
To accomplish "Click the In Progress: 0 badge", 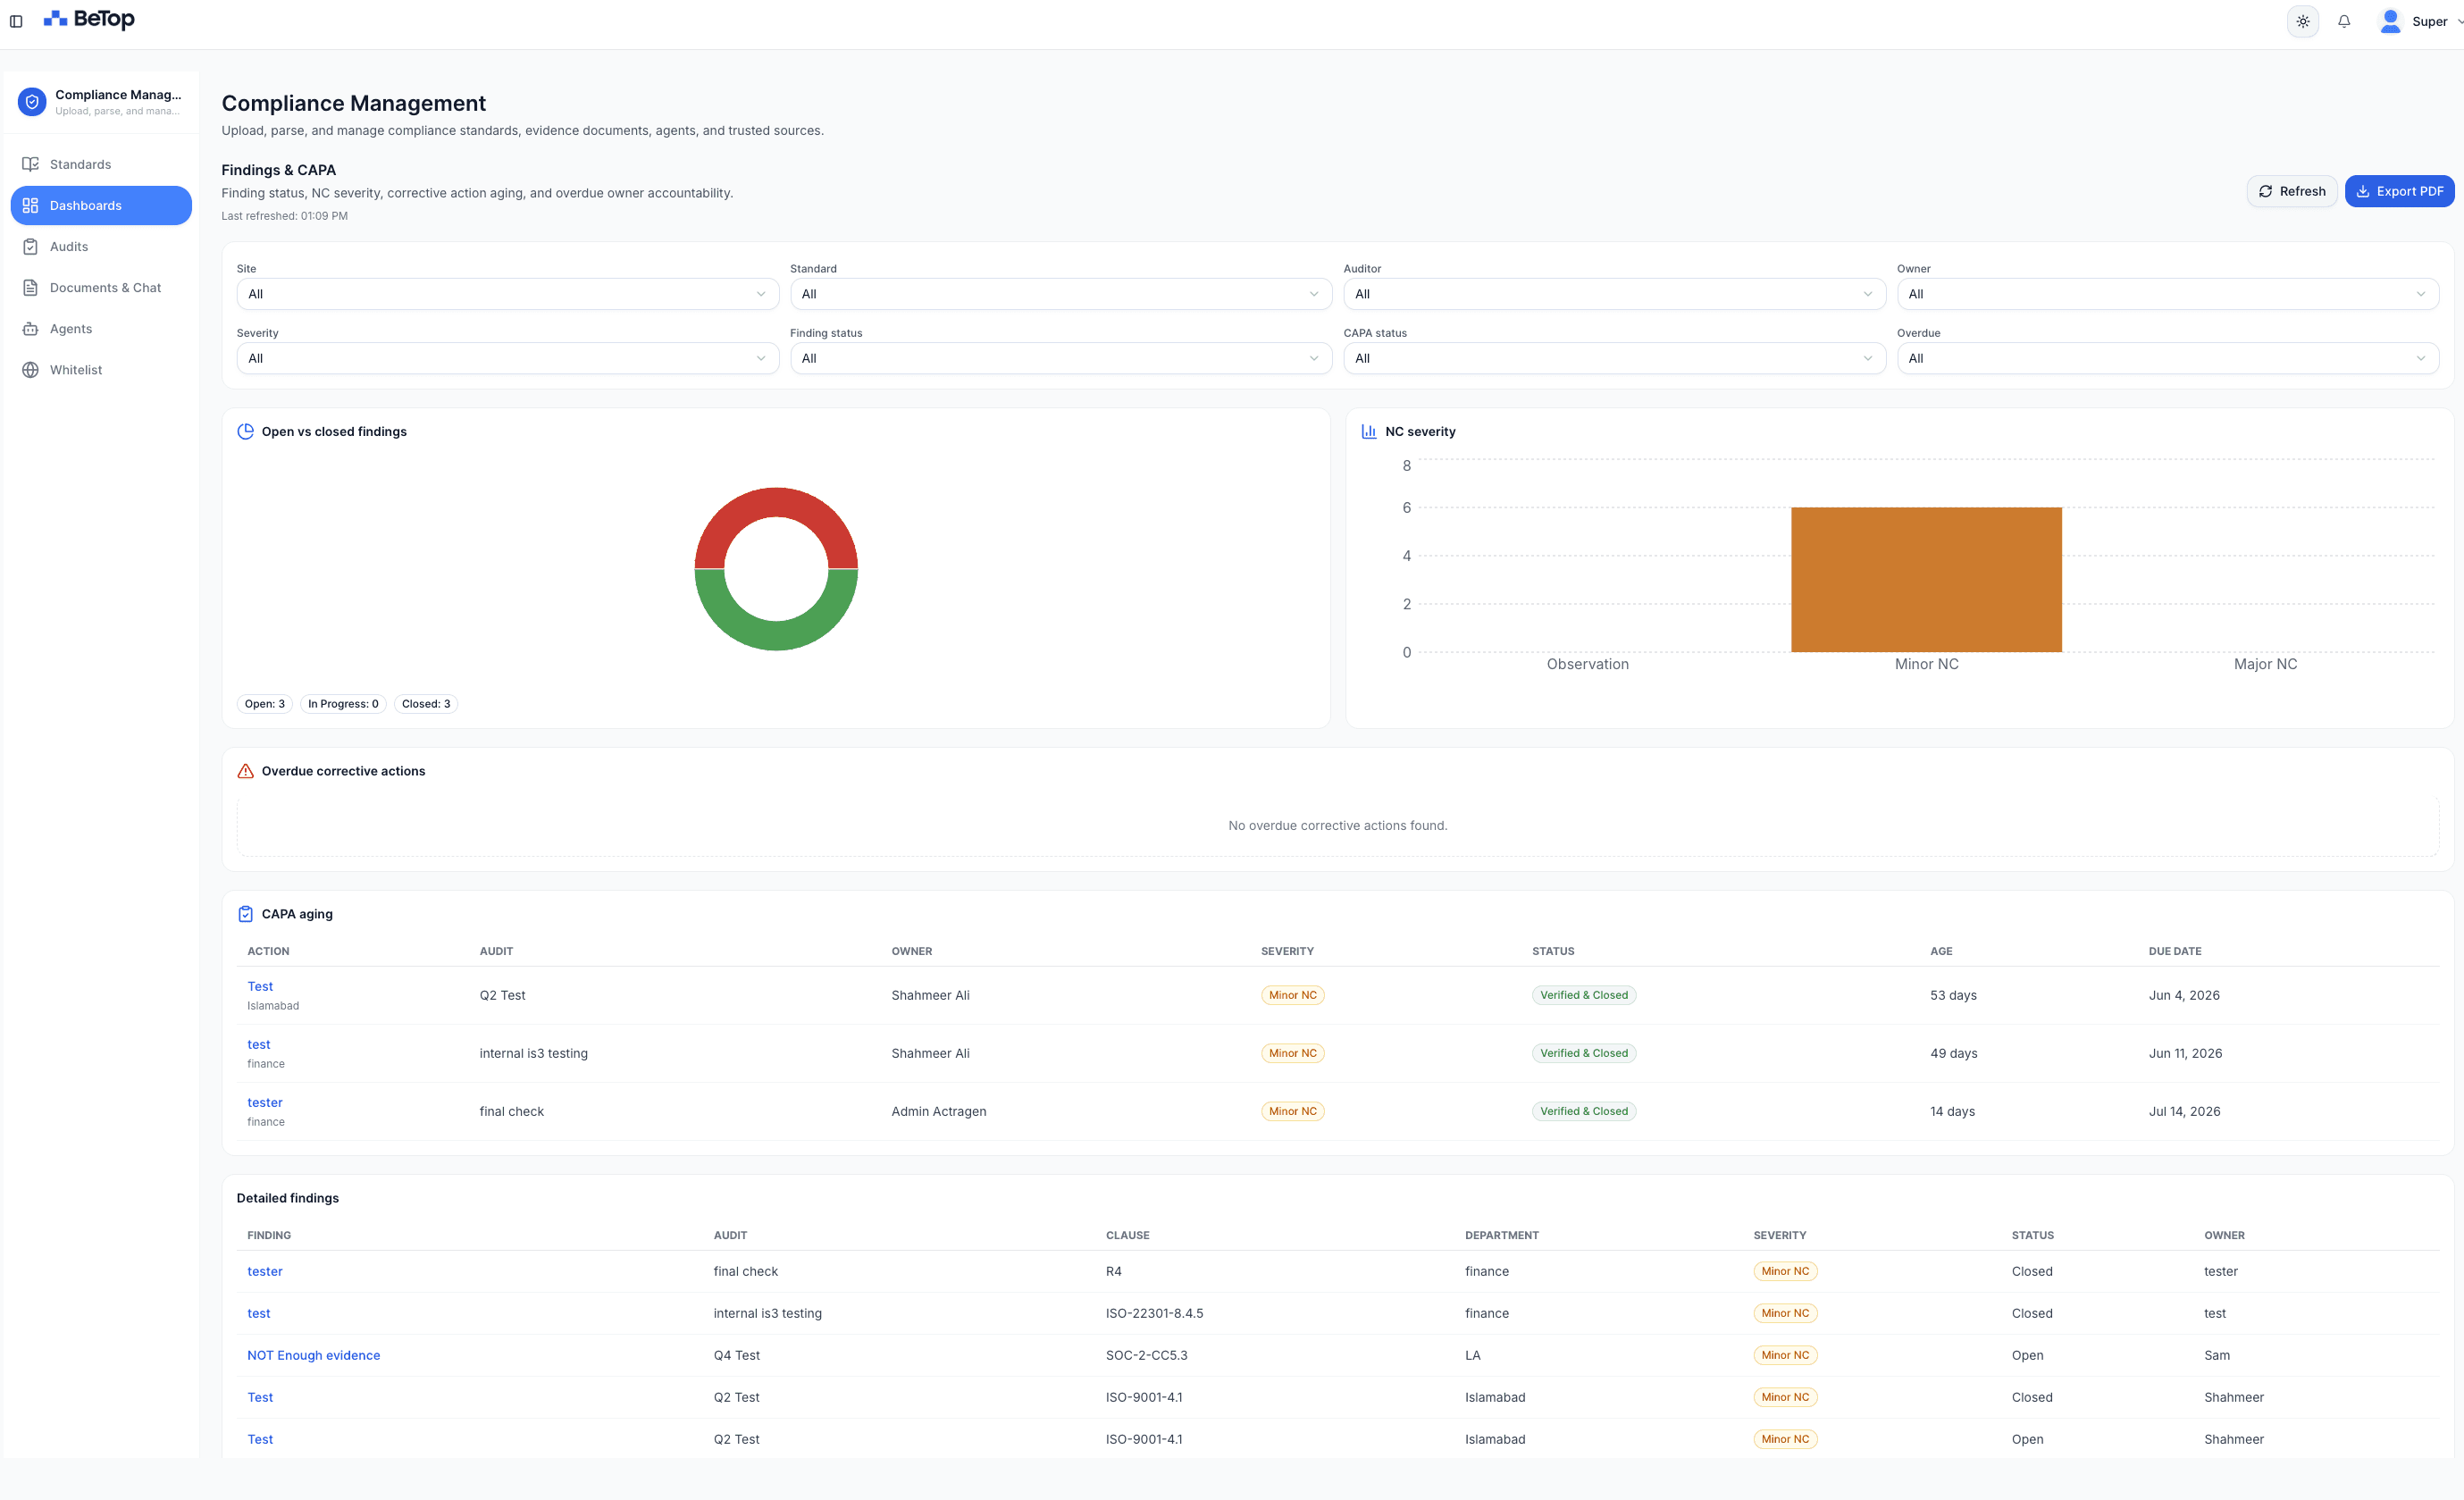I will point(343,704).
